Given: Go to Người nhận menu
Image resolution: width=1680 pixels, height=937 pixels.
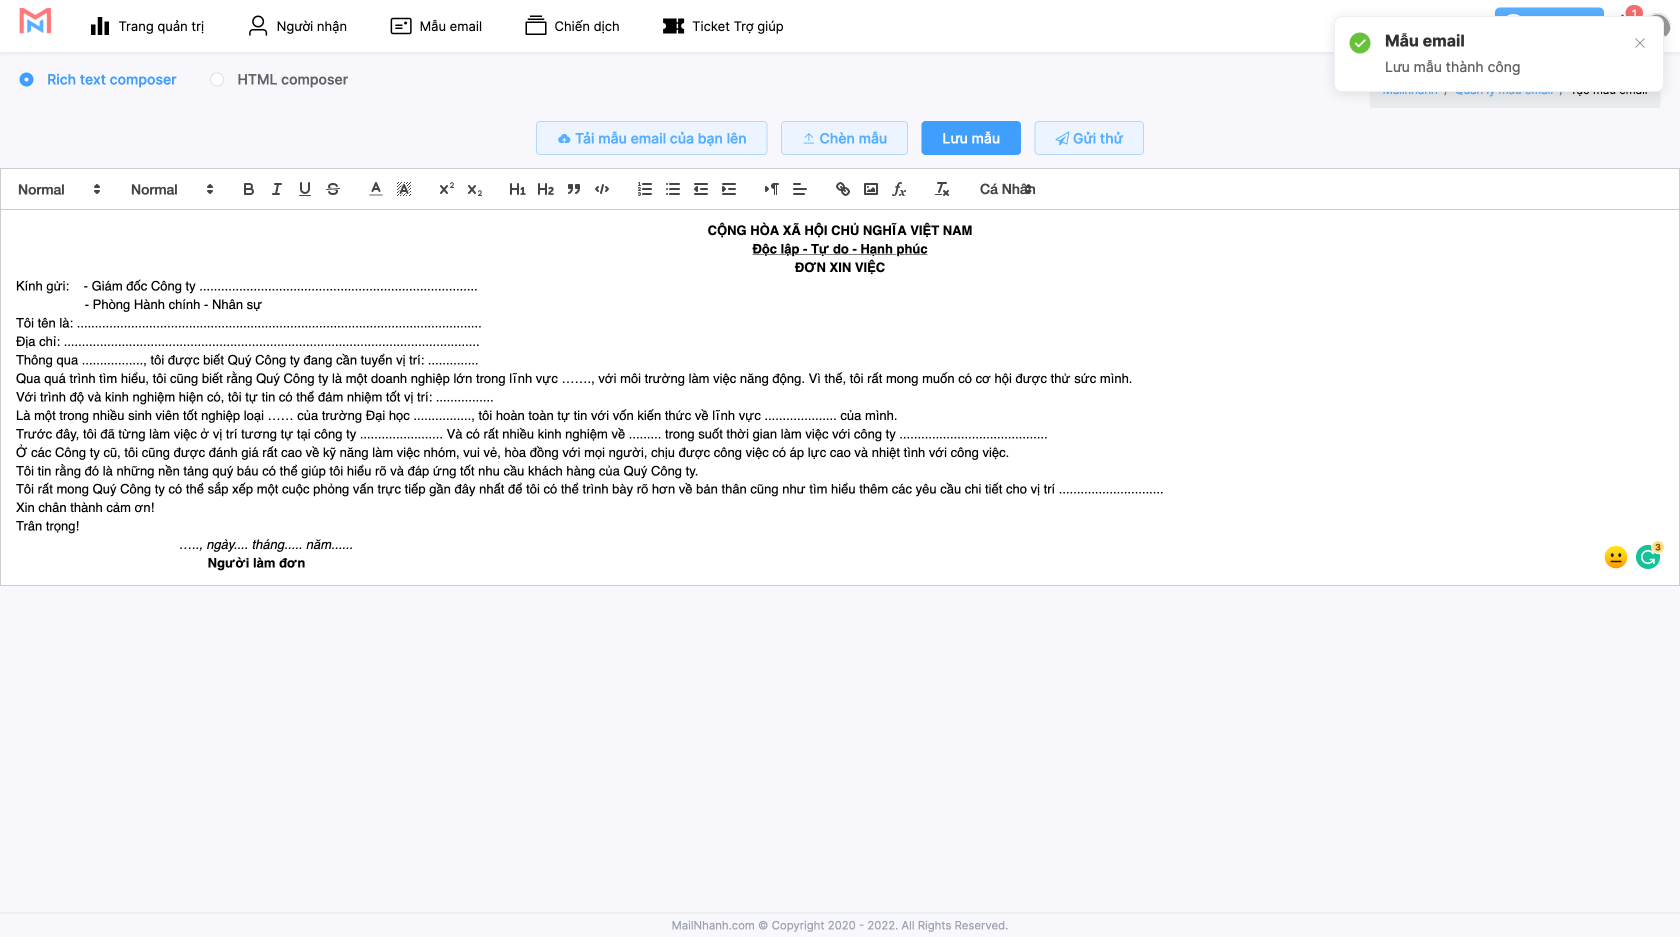Looking at the screenshot, I should click(297, 26).
